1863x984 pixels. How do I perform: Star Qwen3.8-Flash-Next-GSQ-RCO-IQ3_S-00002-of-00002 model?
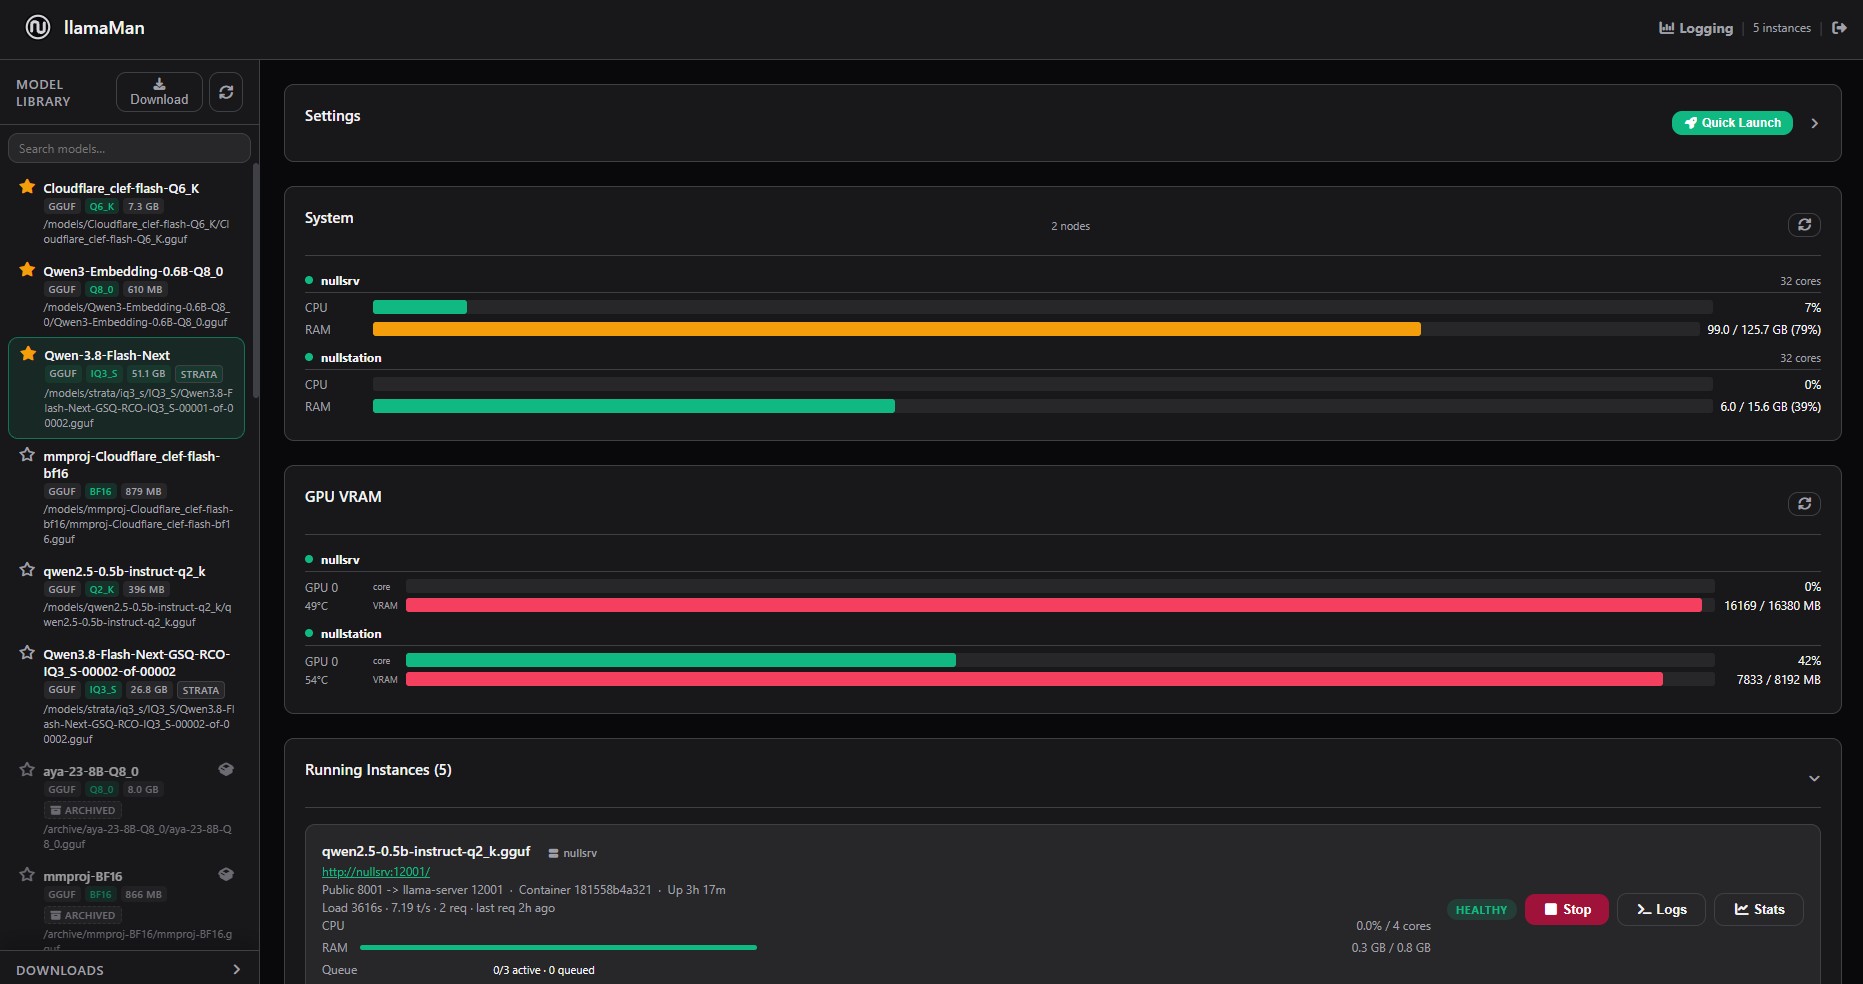click(27, 653)
